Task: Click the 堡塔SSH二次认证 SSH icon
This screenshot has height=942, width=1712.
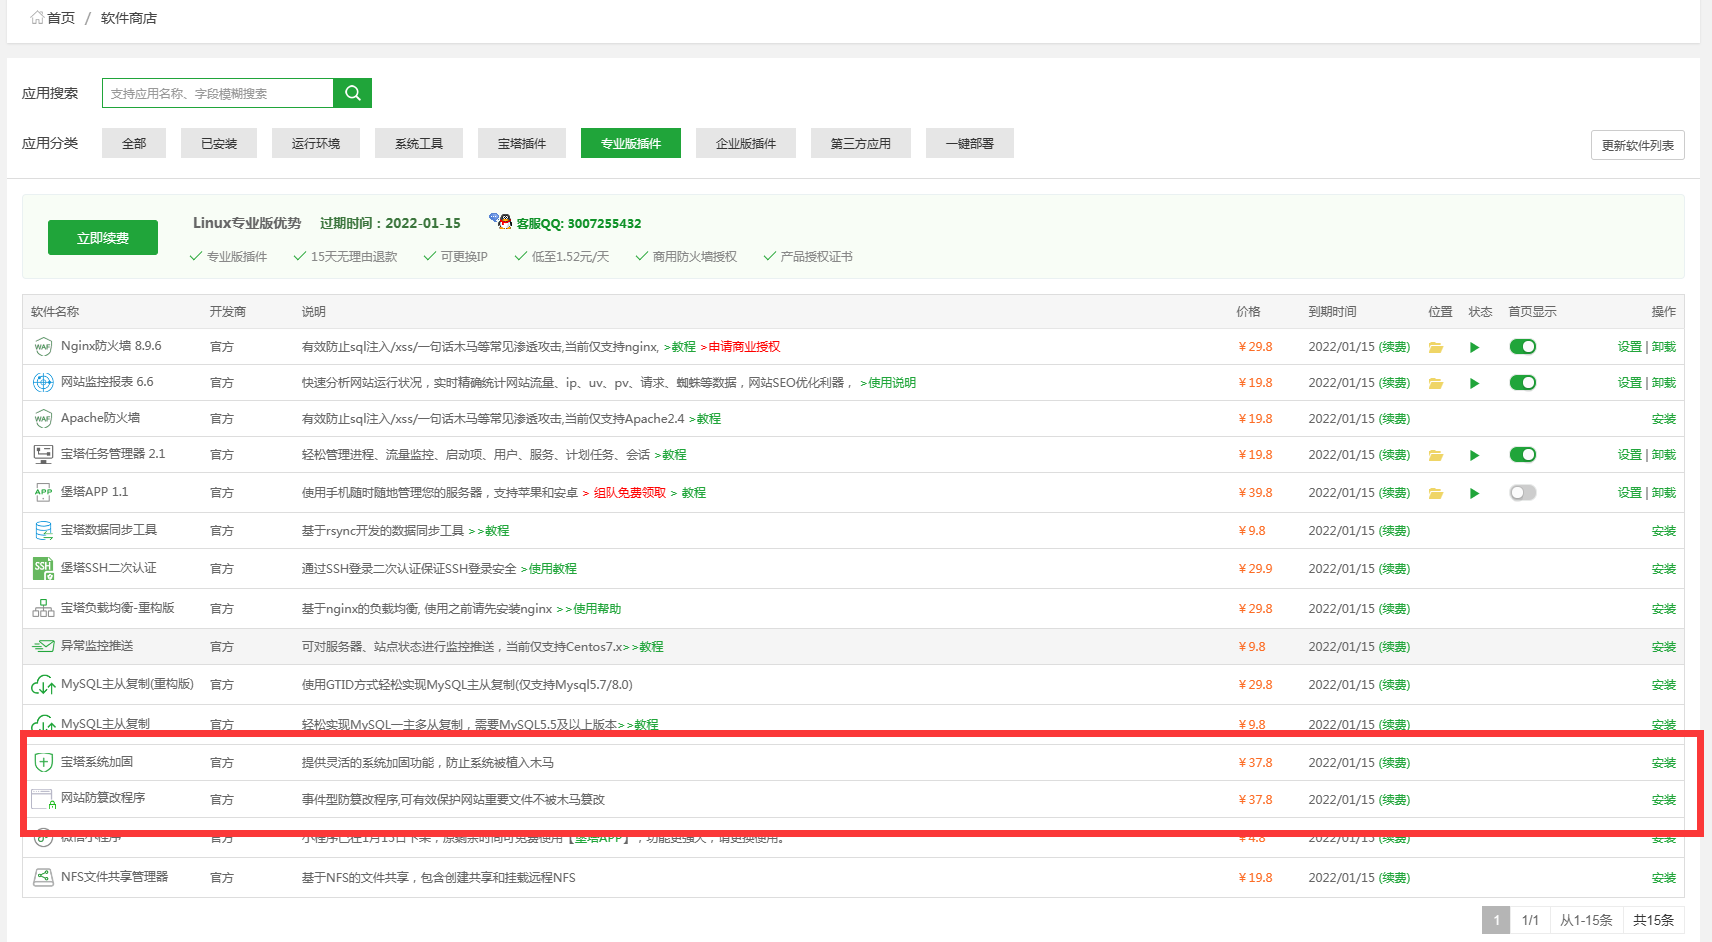Action: pyautogui.click(x=43, y=568)
